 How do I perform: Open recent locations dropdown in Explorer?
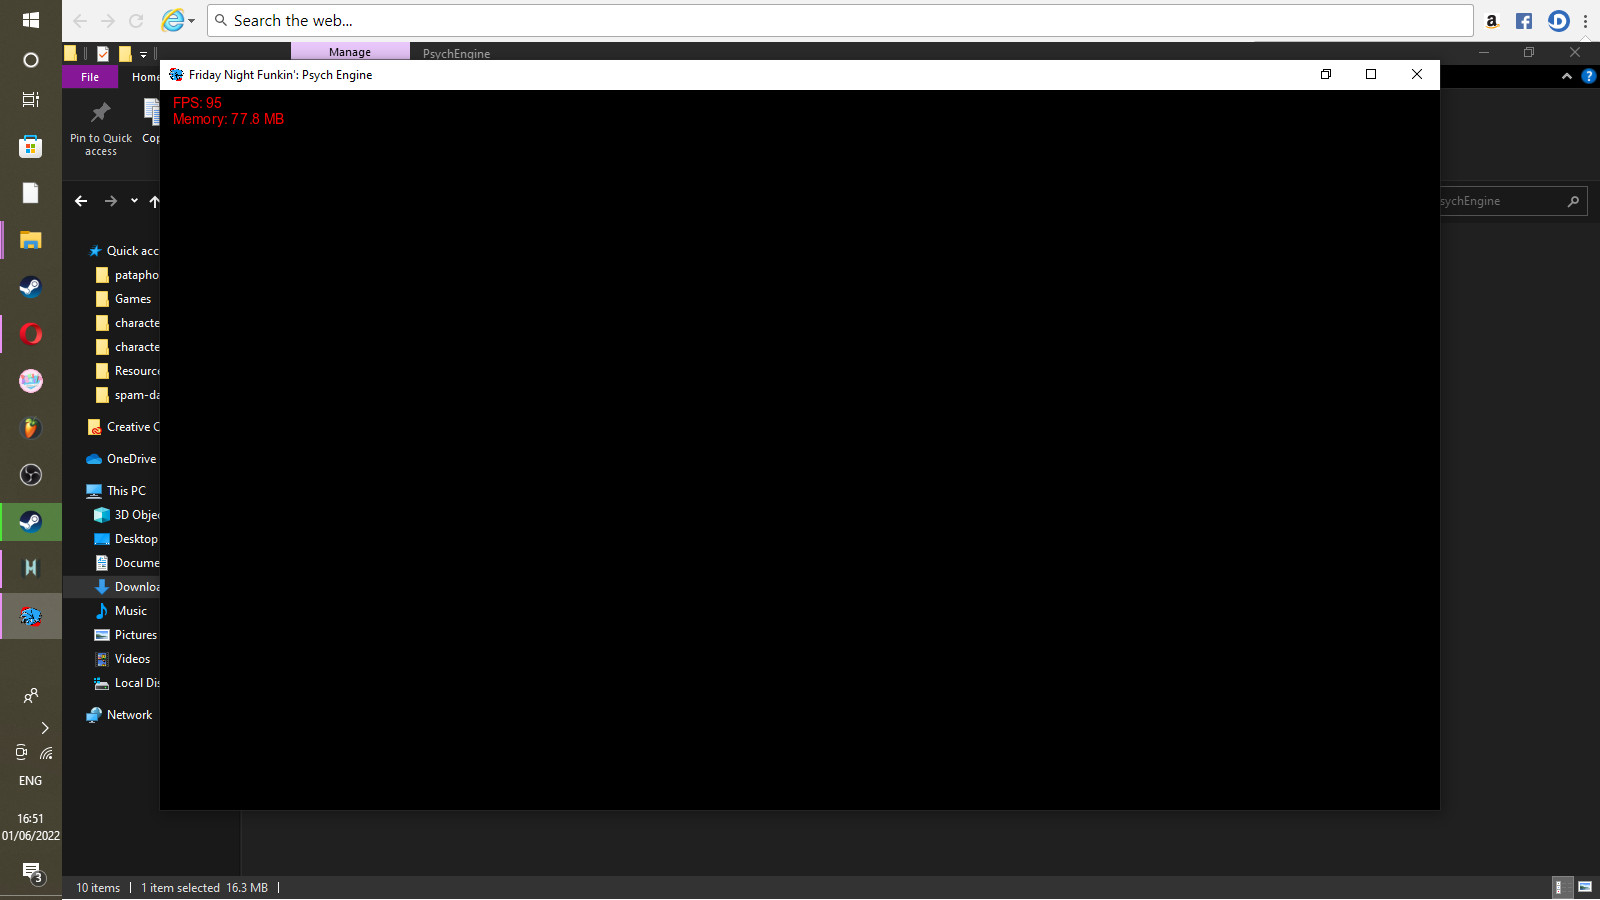(134, 201)
